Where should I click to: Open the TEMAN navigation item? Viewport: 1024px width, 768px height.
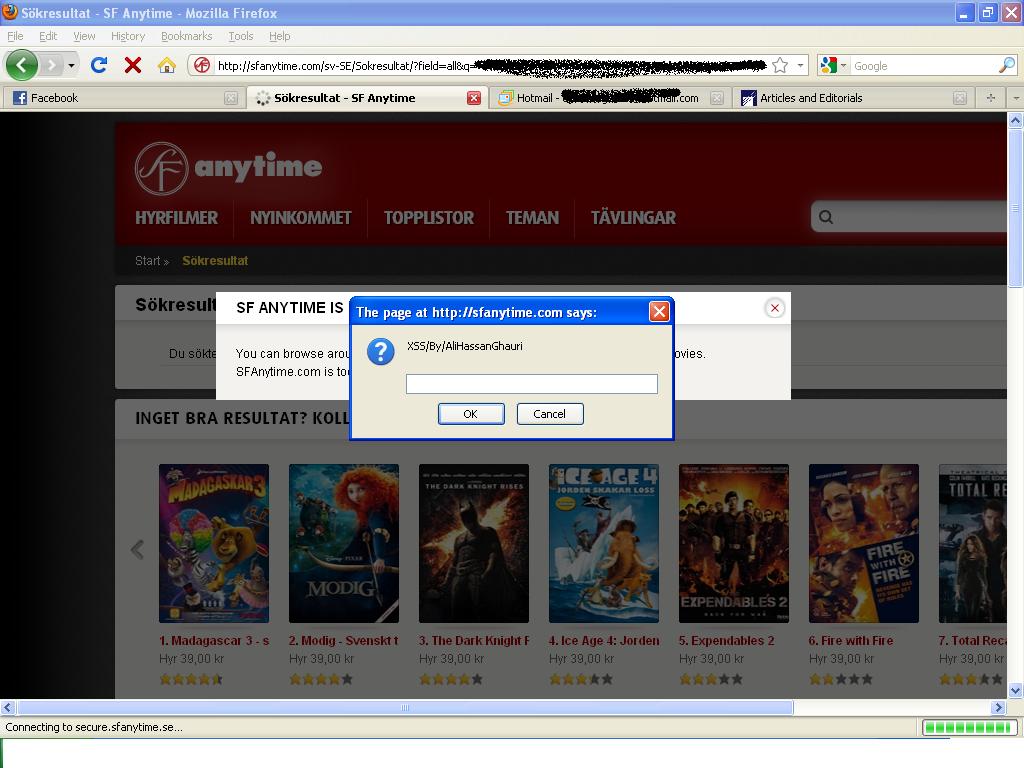coord(532,217)
